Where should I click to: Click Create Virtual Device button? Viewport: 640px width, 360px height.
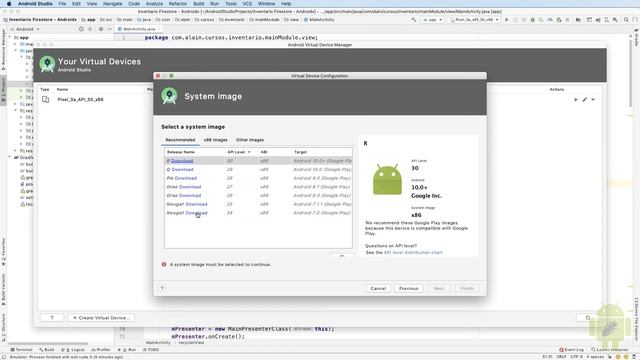coord(101,318)
